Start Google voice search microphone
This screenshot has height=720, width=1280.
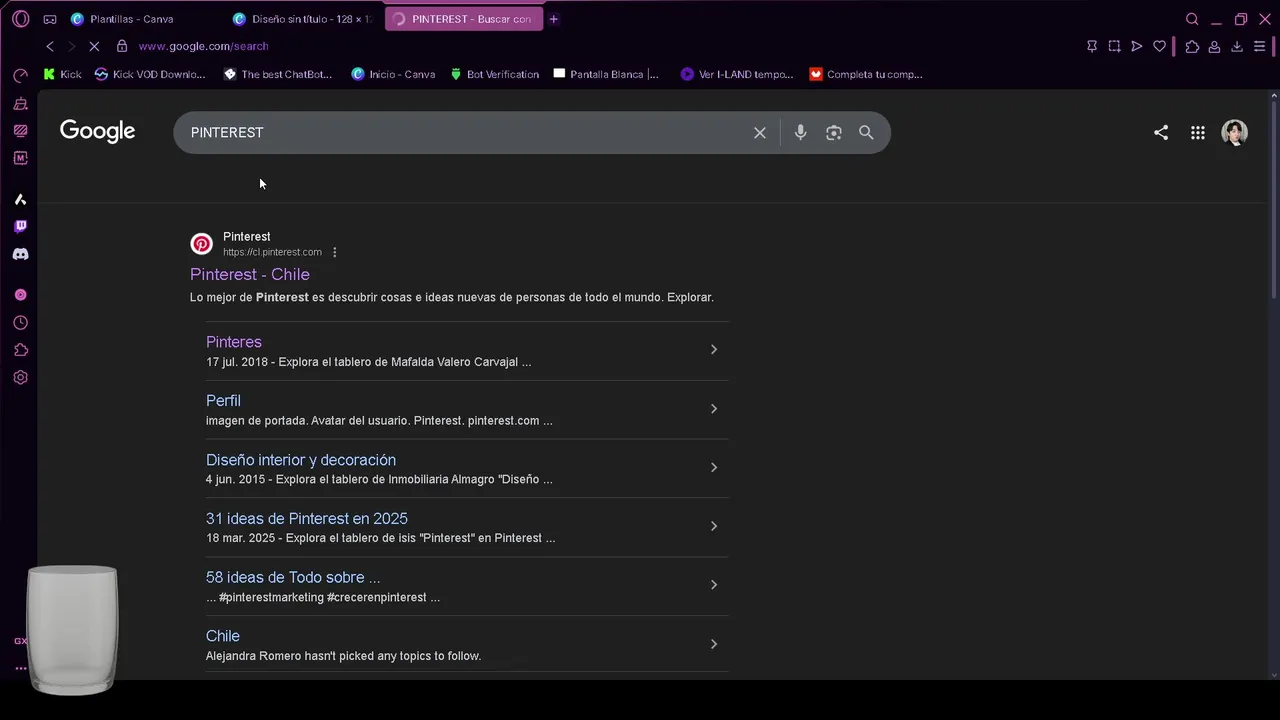pos(800,132)
